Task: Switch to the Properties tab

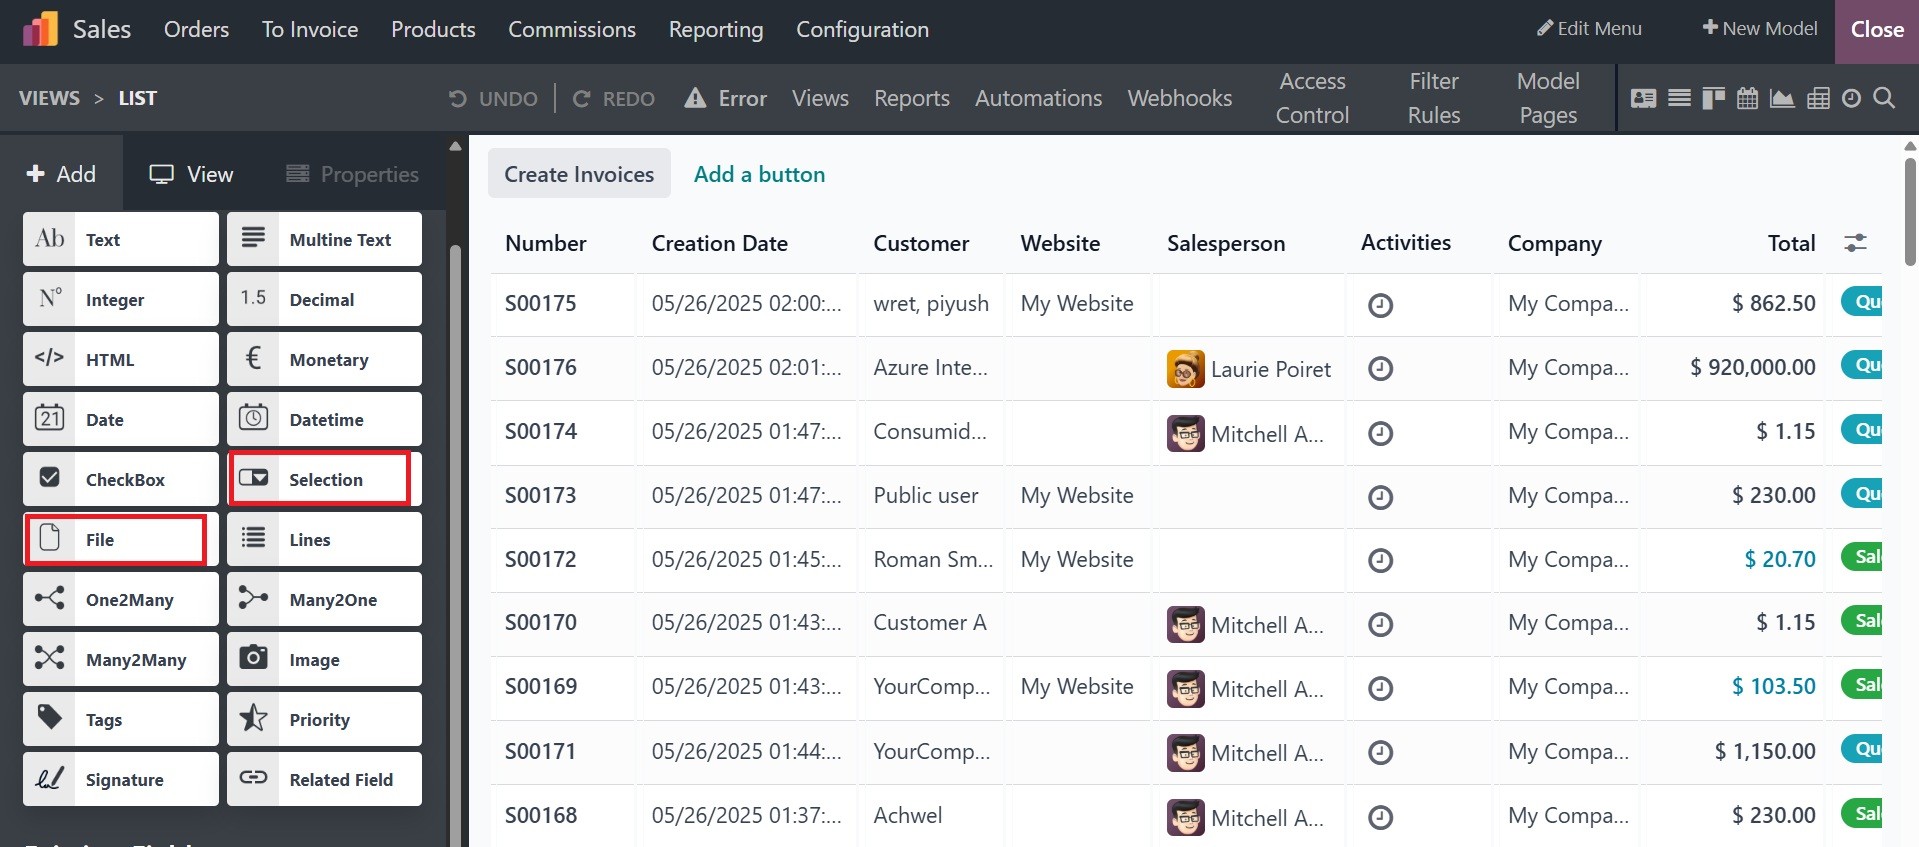Action: (353, 174)
